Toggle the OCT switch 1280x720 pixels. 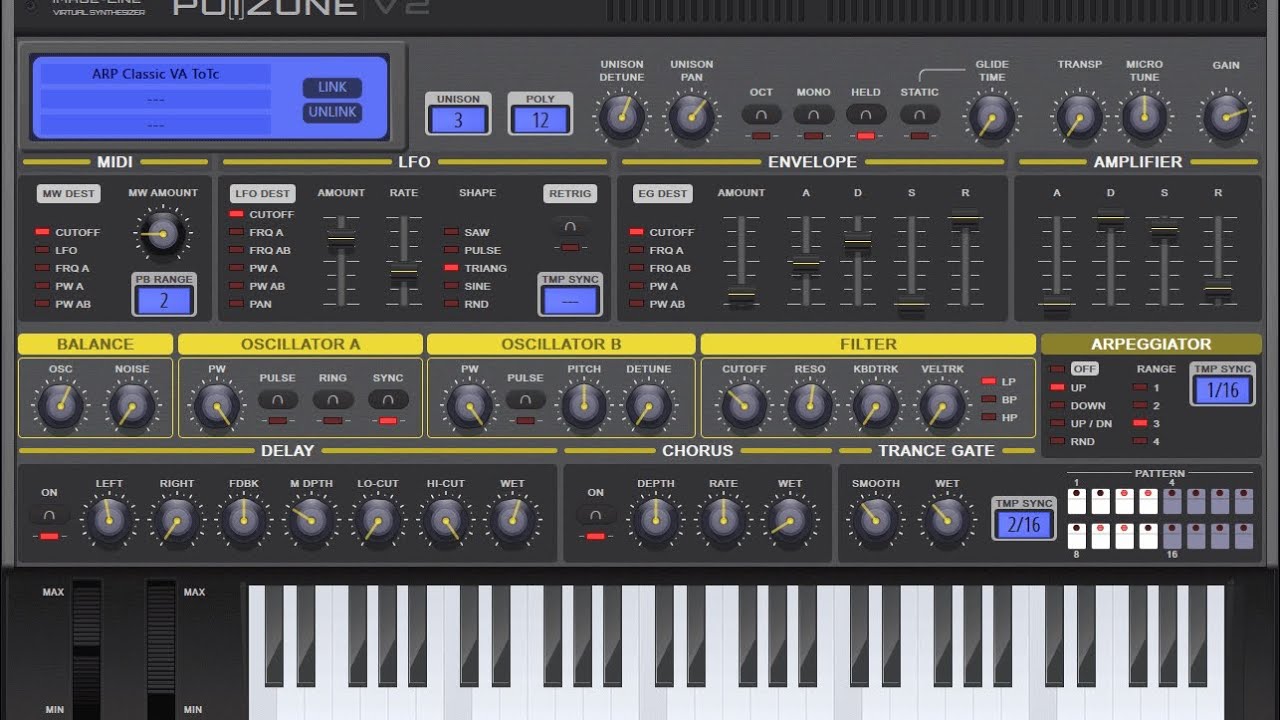[762, 115]
